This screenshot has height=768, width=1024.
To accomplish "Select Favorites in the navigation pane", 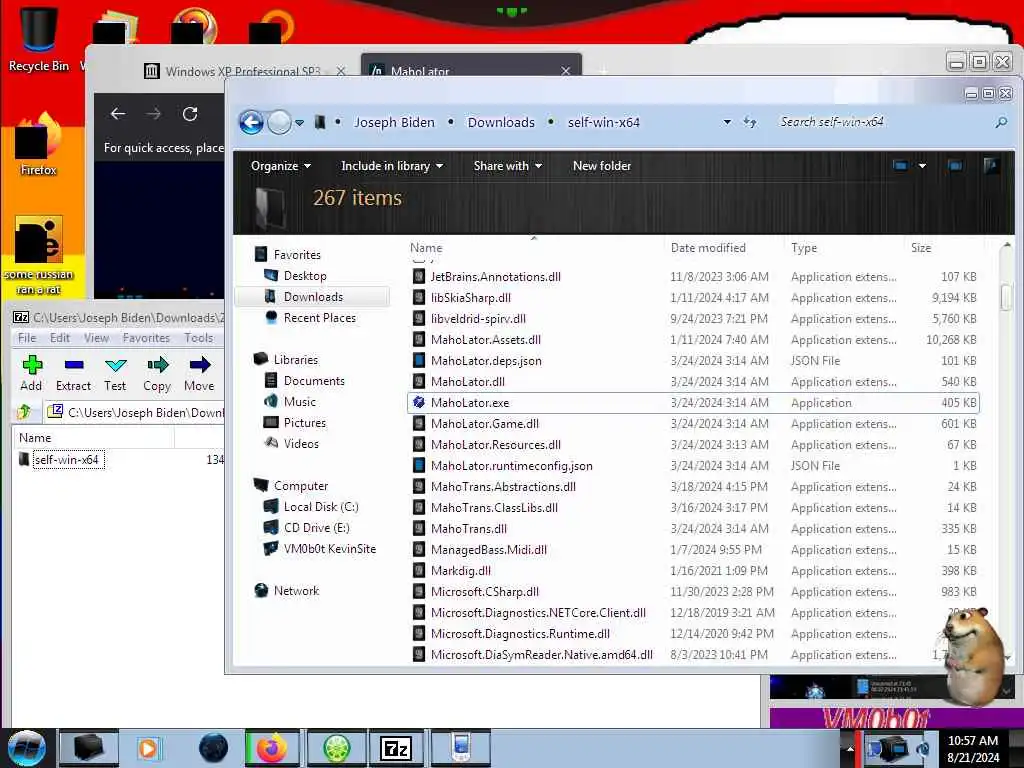I will [296, 255].
